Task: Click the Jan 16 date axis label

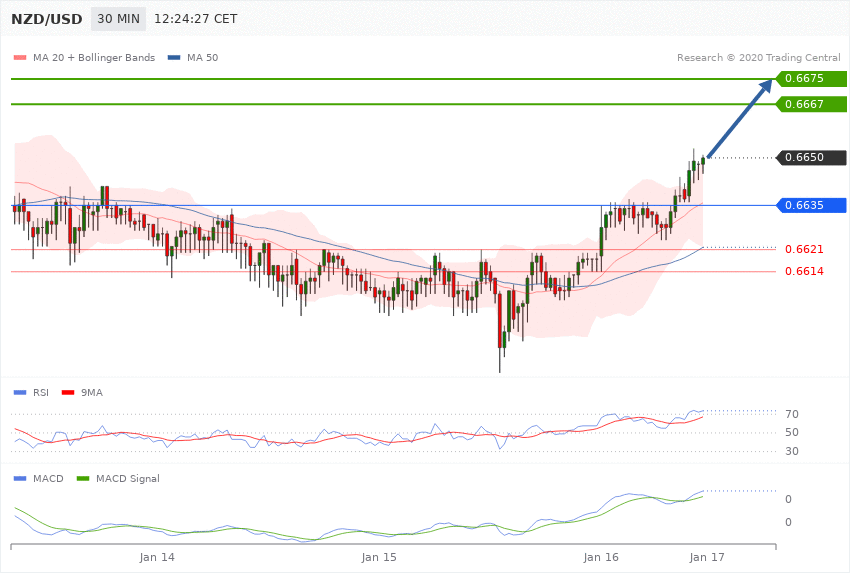Action: 601,557
